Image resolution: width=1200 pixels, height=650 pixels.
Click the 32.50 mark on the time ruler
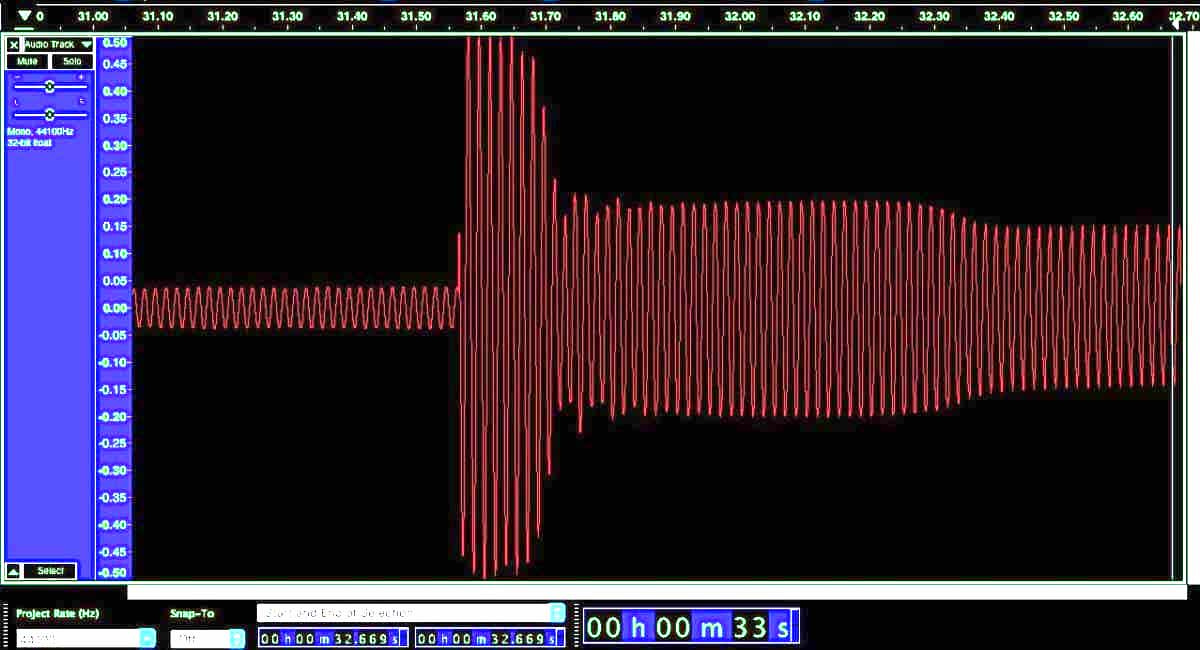pyautogui.click(x=1063, y=16)
